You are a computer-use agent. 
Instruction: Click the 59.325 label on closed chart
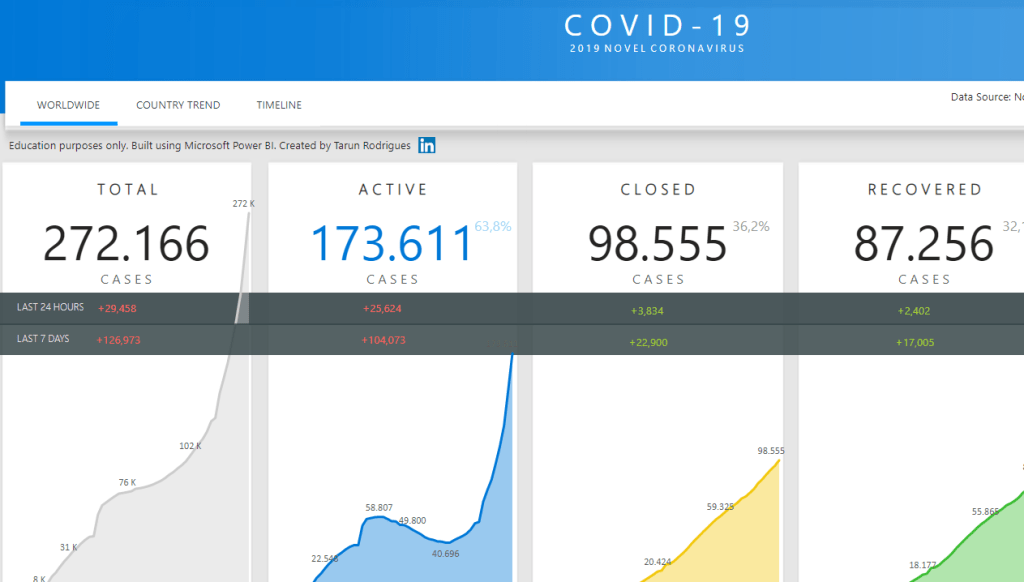(x=720, y=507)
